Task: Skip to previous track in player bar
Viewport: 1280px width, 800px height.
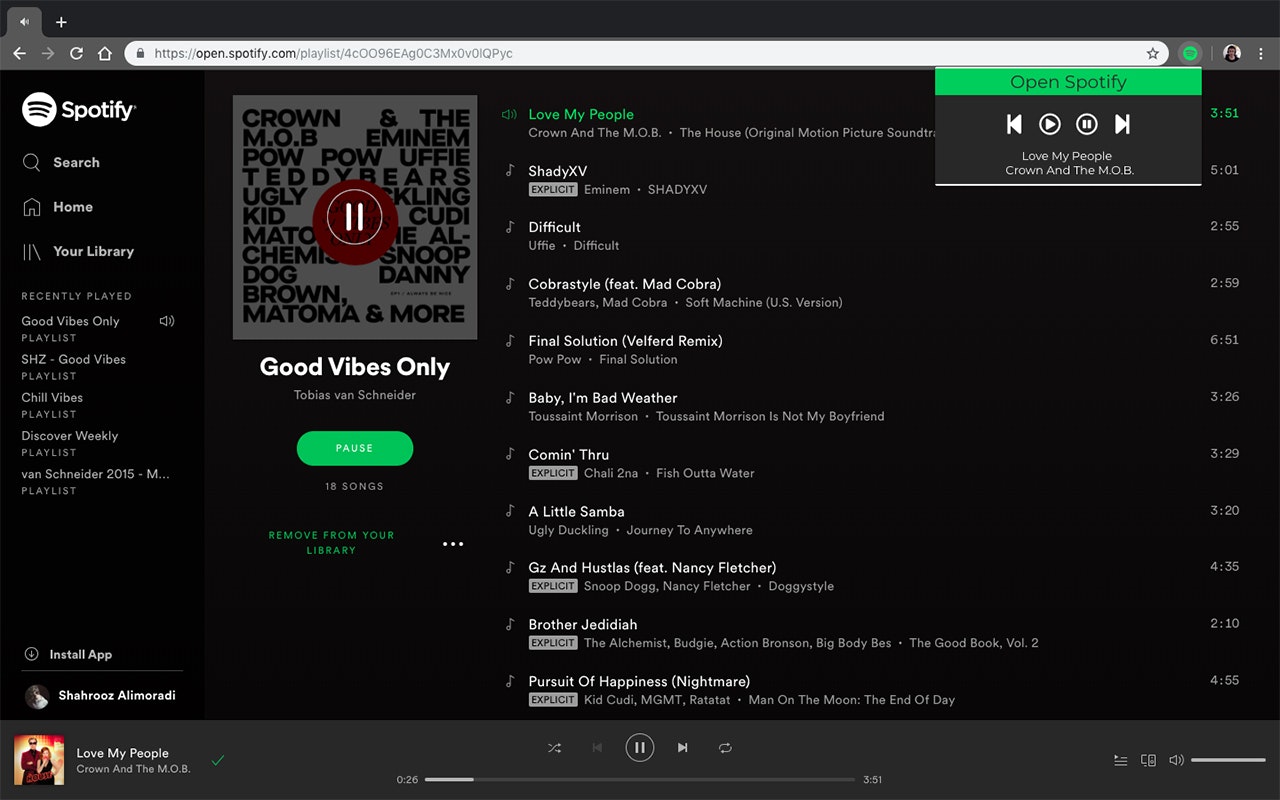Action: 597,747
